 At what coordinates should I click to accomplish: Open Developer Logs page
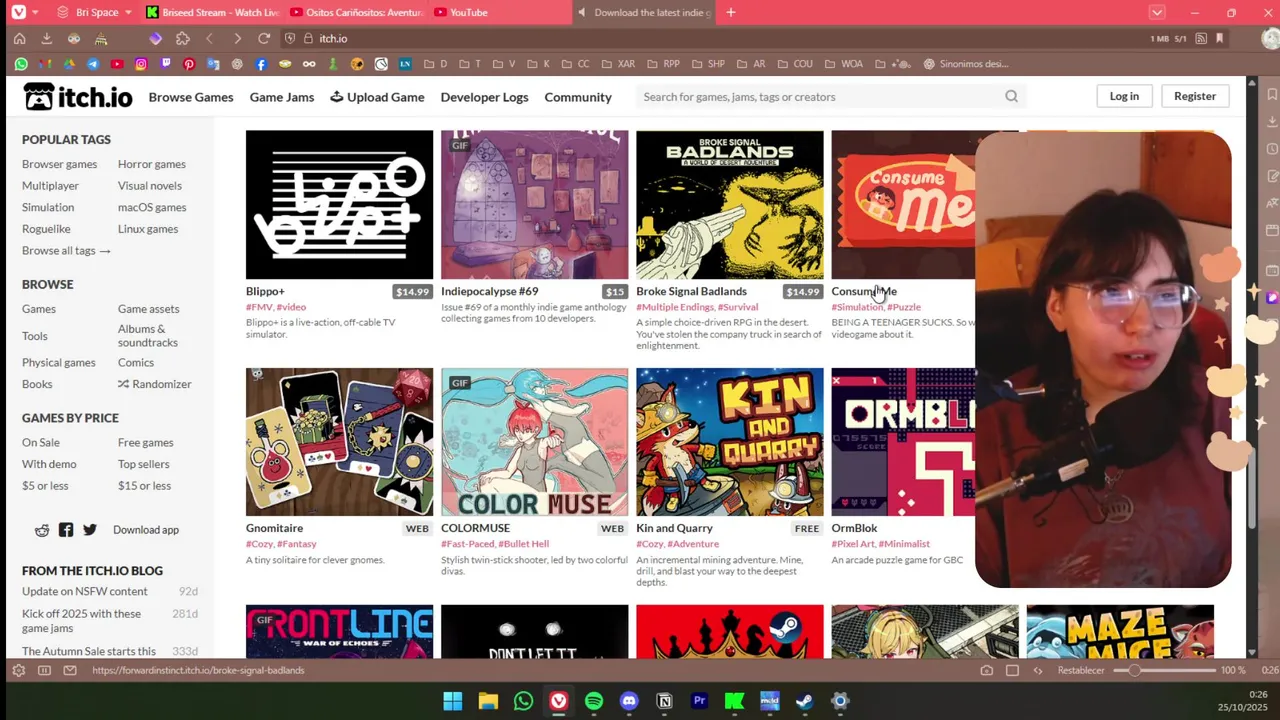(x=484, y=97)
